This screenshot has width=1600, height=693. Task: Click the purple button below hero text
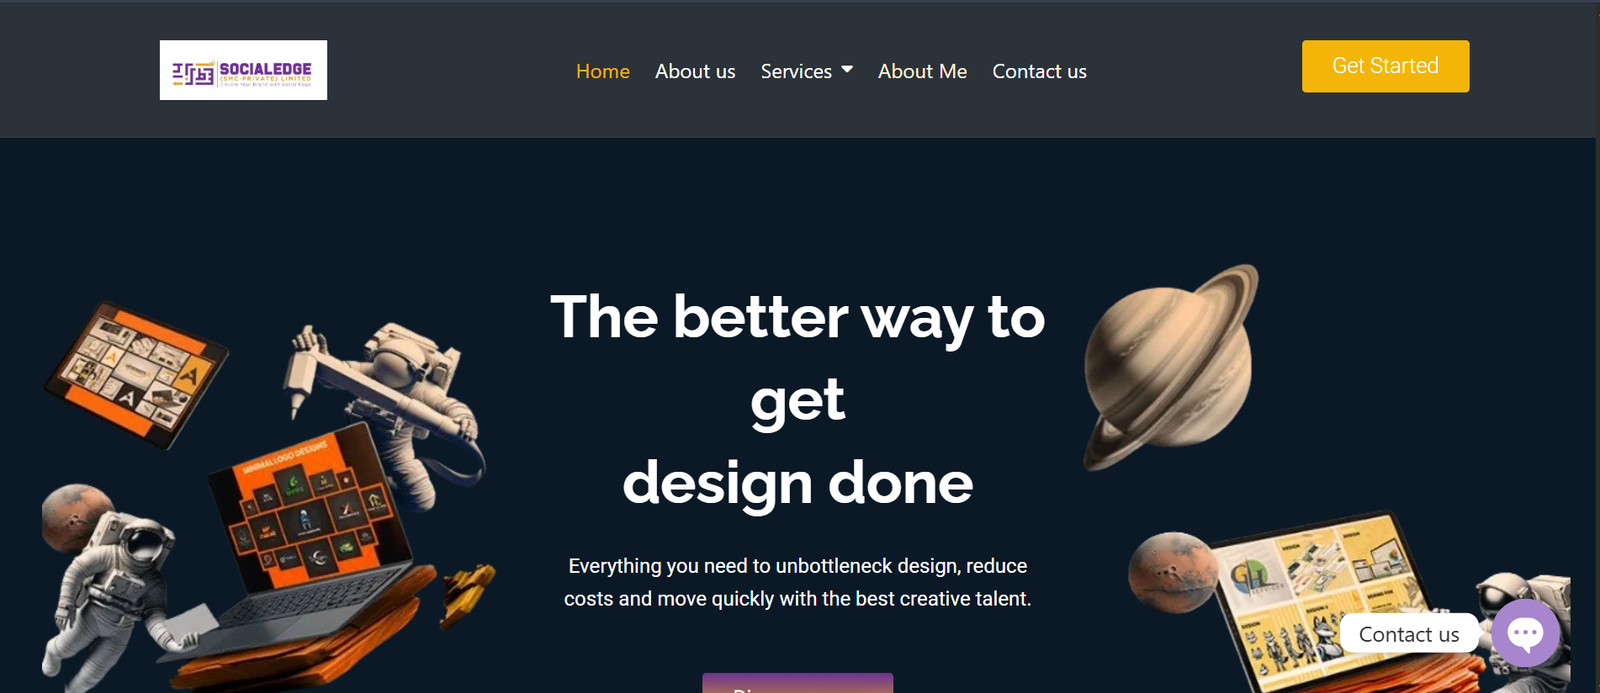797,683
